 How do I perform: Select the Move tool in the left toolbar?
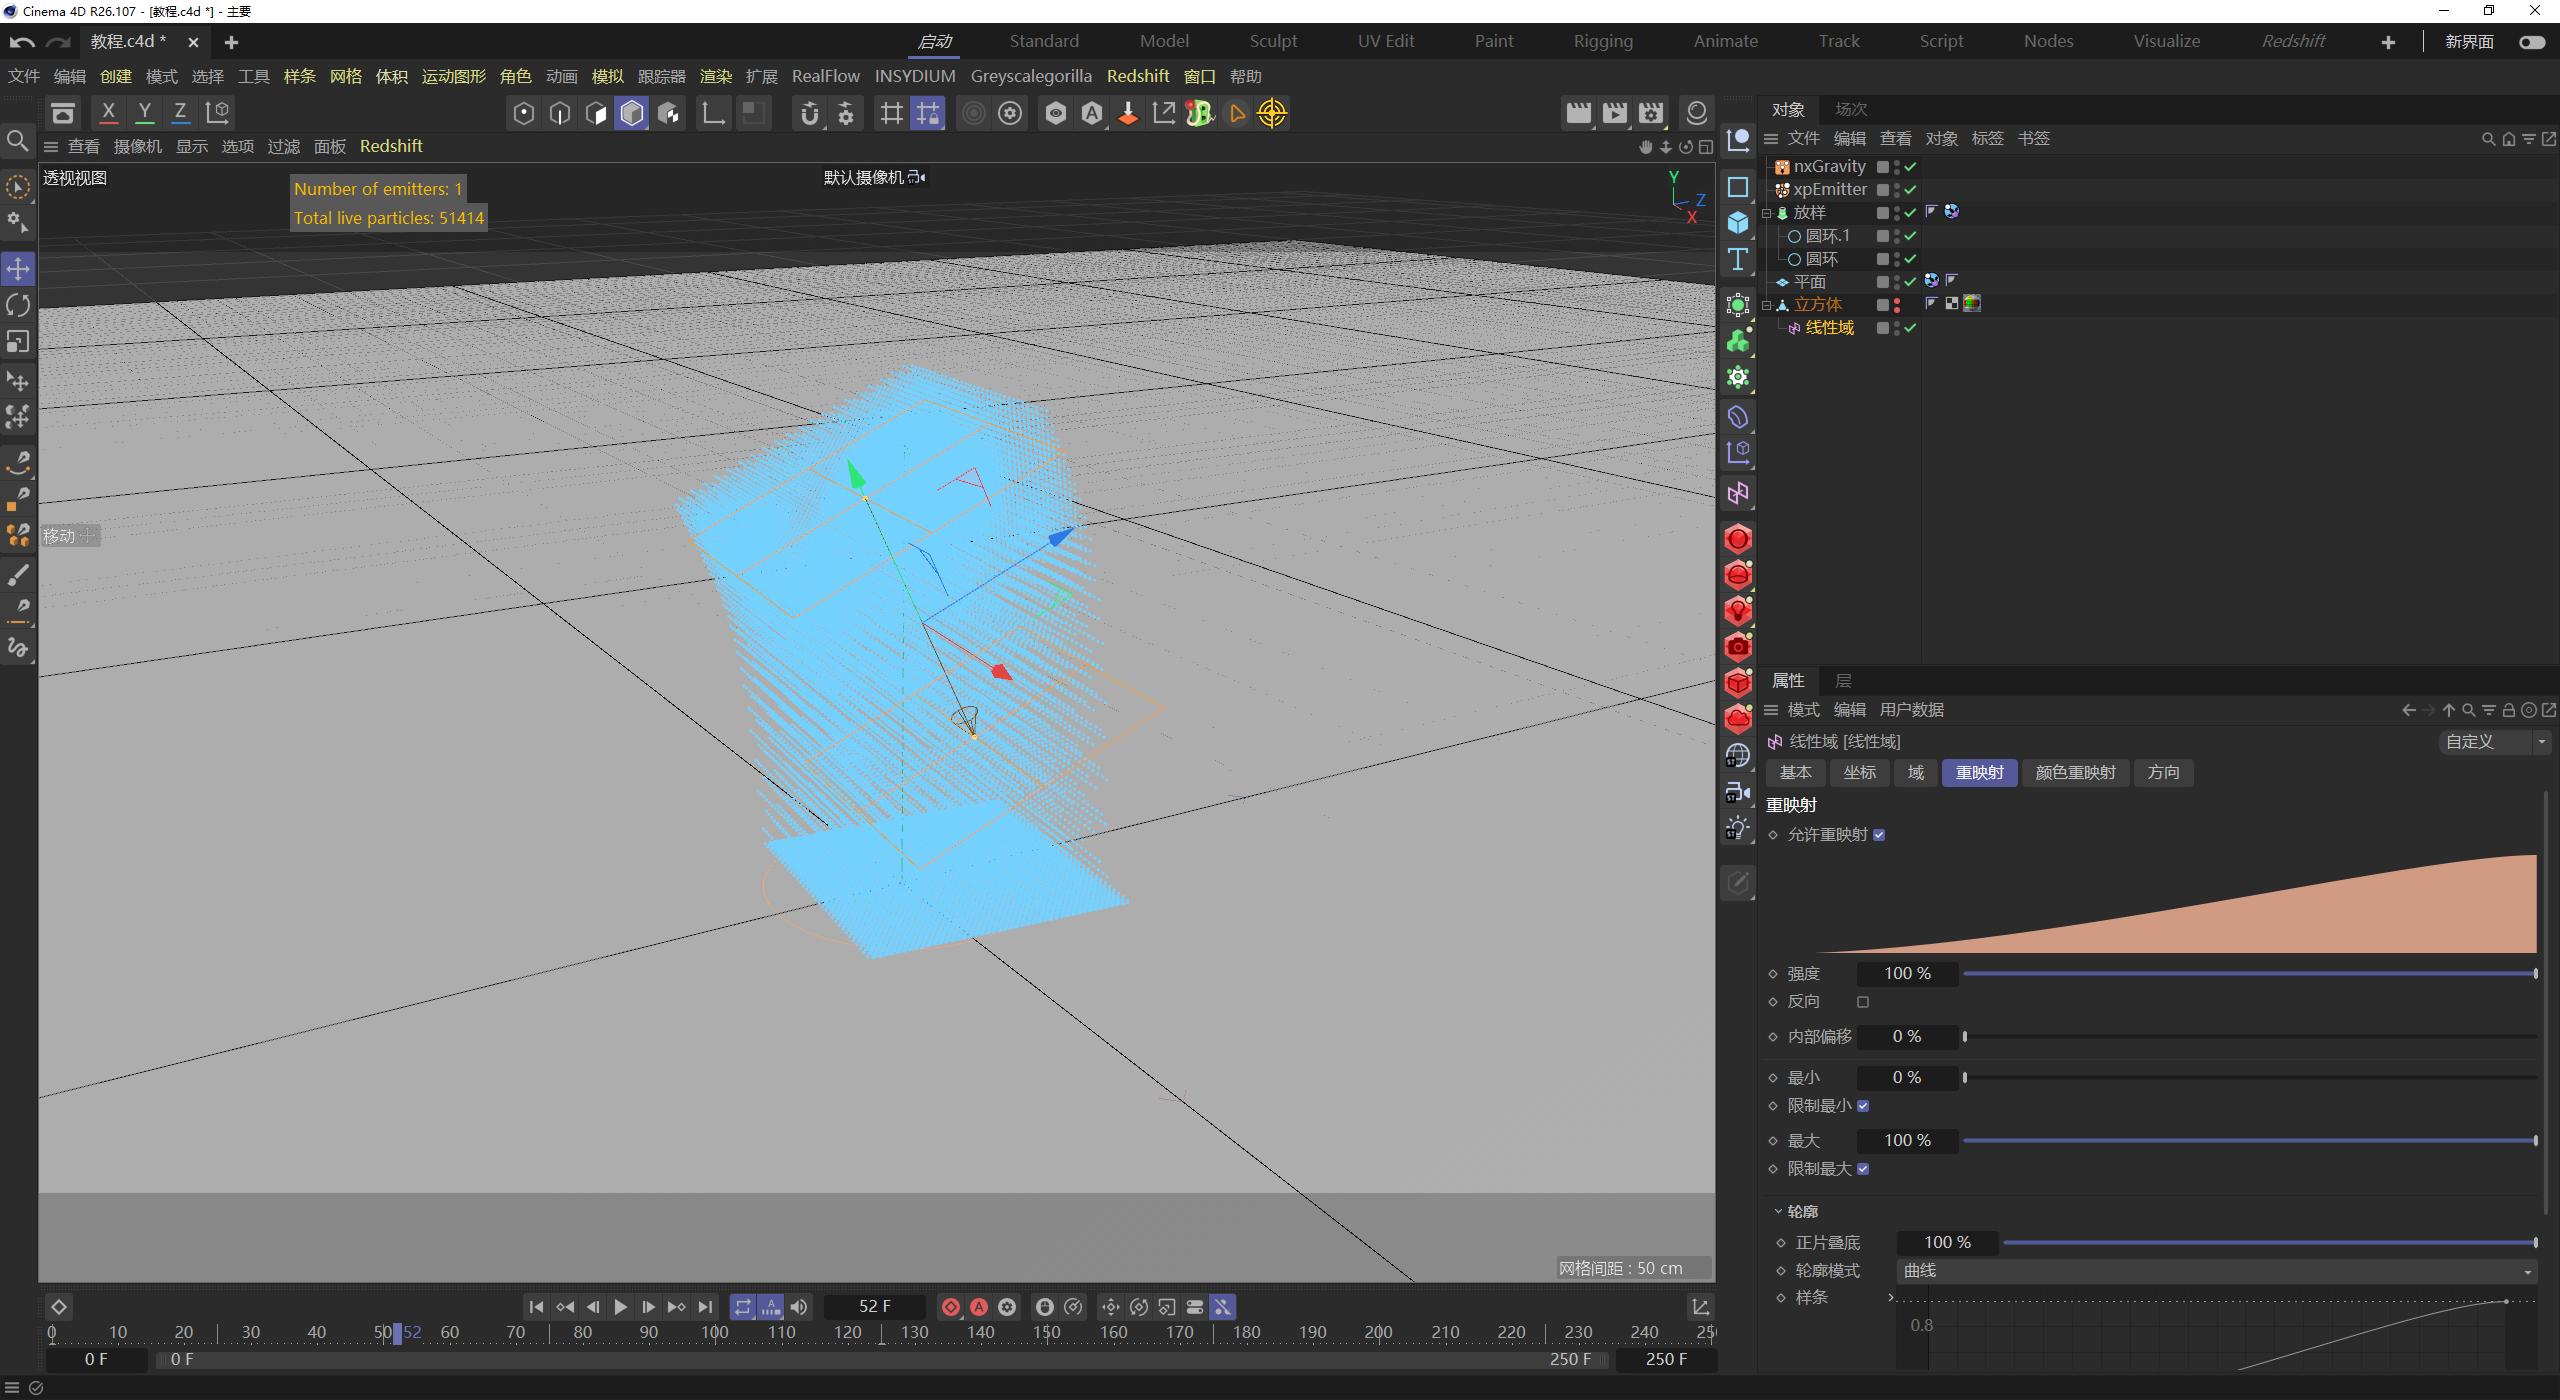pos(18,268)
